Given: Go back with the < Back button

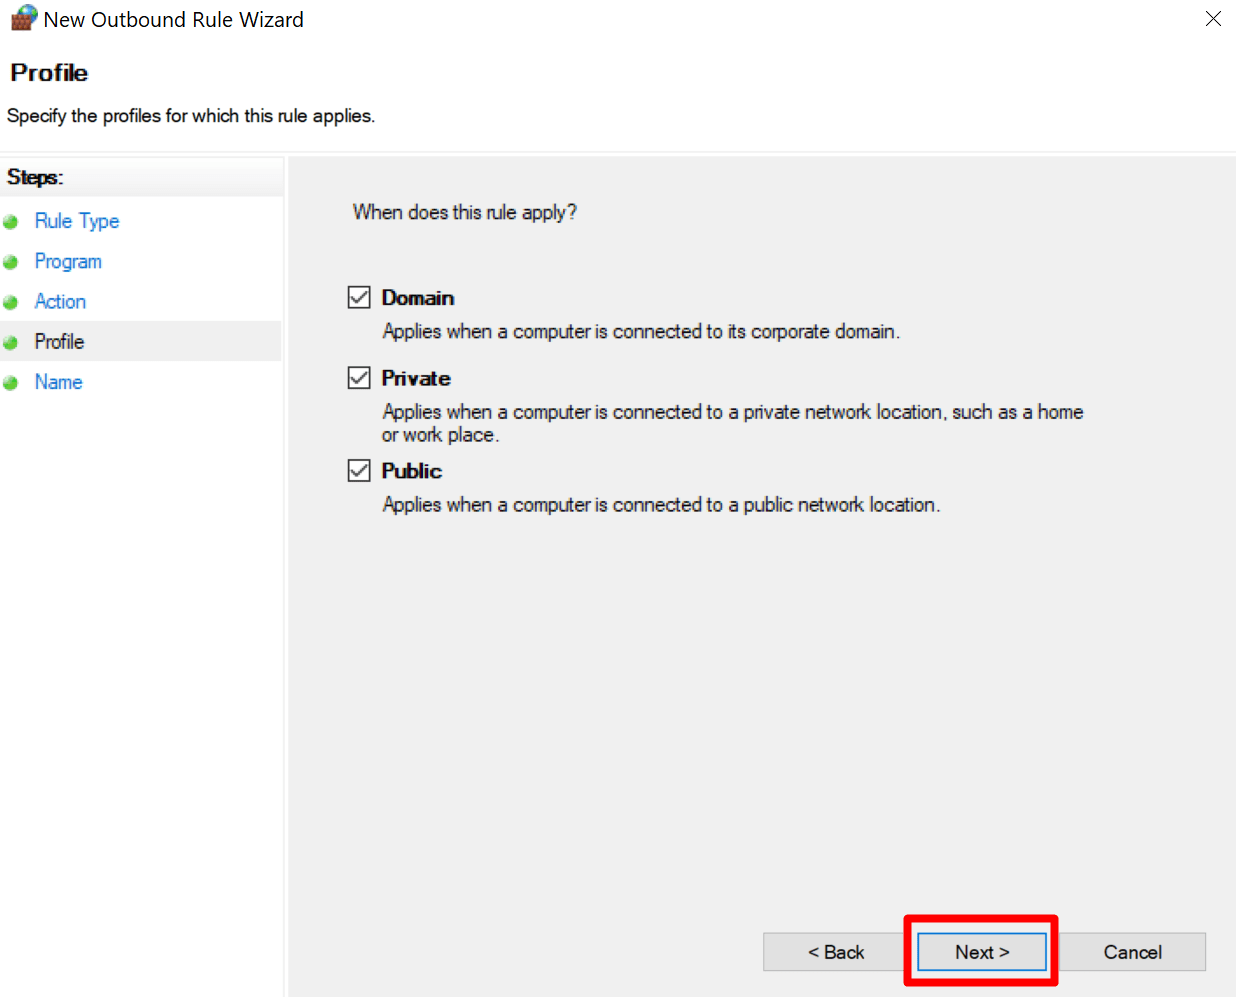Looking at the screenshot, I should (x=835, y=952).
